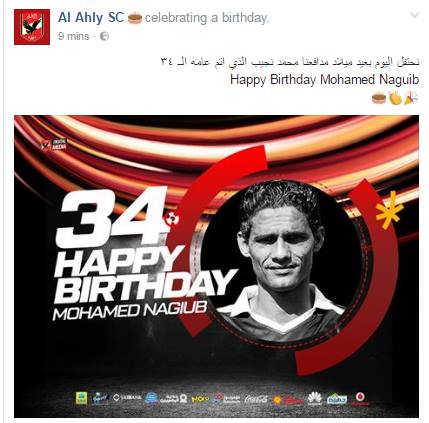Click the Saibank sponsor logo

tap(127, 398)
